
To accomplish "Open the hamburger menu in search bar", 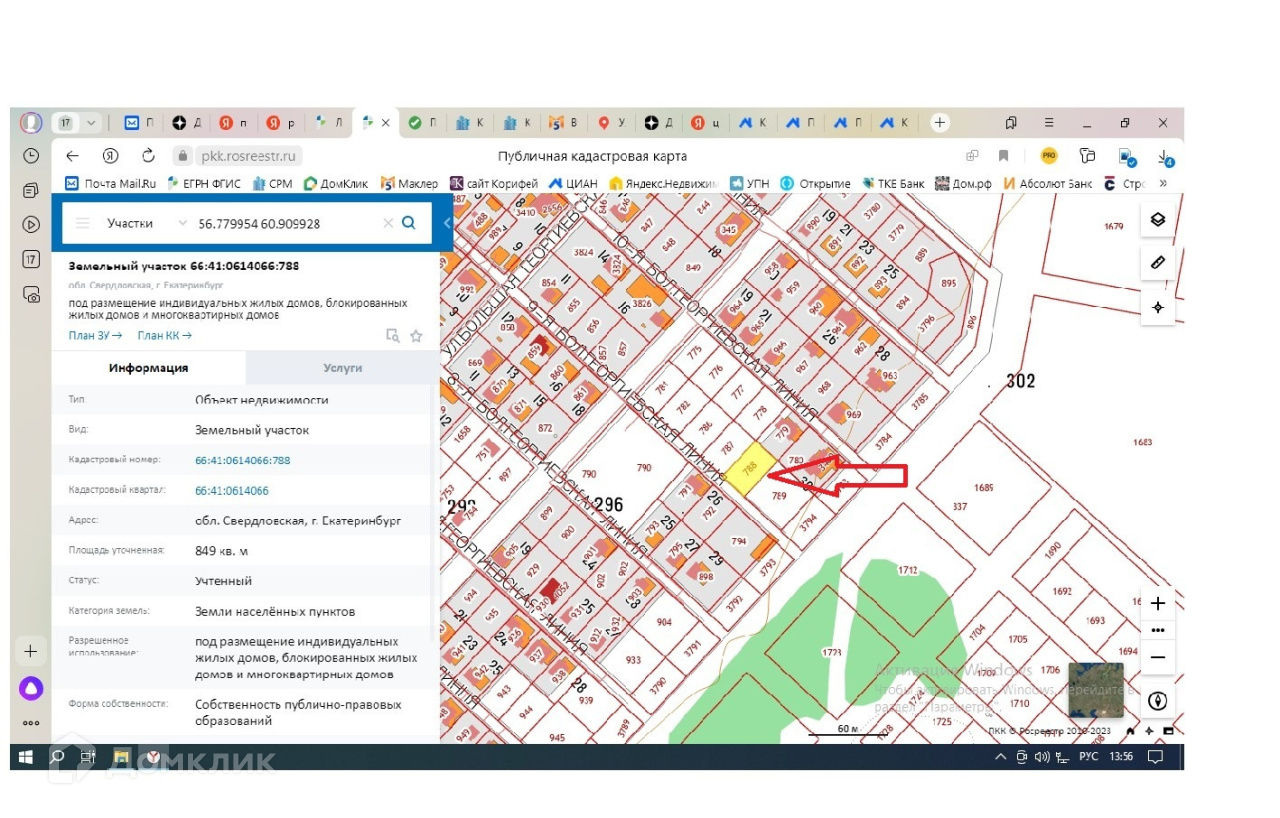I will [x=83, y=223].
